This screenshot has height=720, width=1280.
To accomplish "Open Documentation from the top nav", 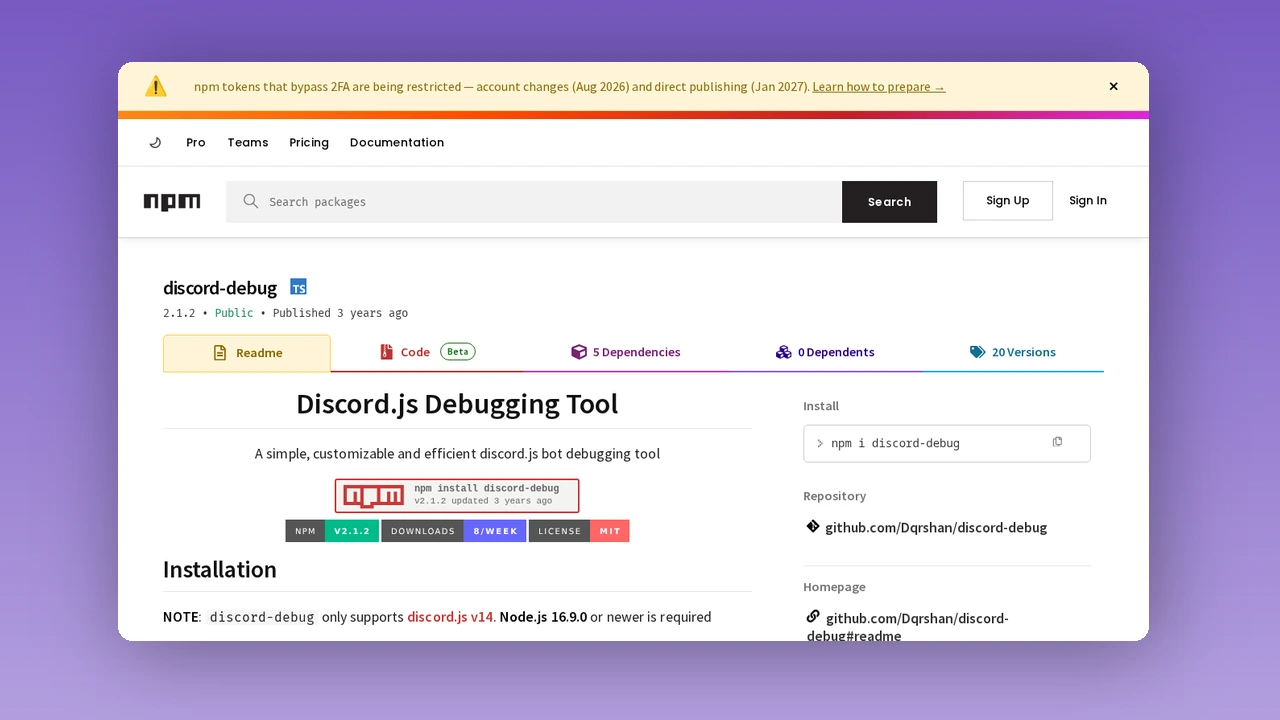I will click(397, 143).
